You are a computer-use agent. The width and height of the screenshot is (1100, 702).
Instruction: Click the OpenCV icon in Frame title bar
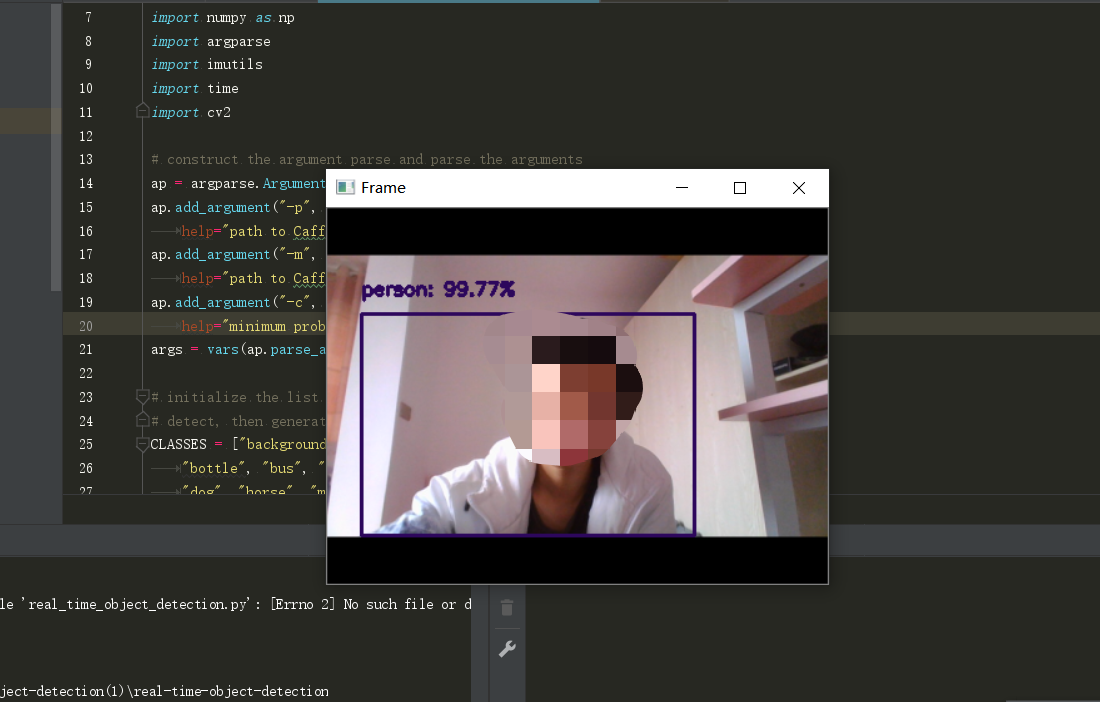[345, 187]
